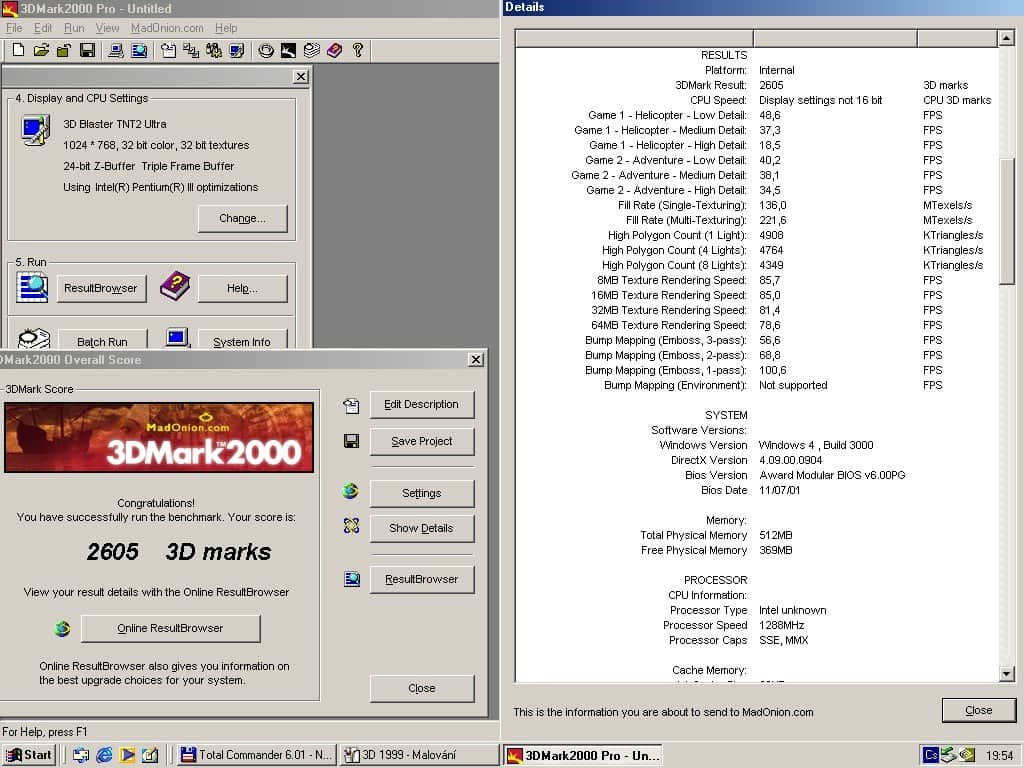Image resolution: width=1024 pixels, height=768 pixels.
Task: Switch to 3D 1999 - Malování taskbar window
Action: 419,755
